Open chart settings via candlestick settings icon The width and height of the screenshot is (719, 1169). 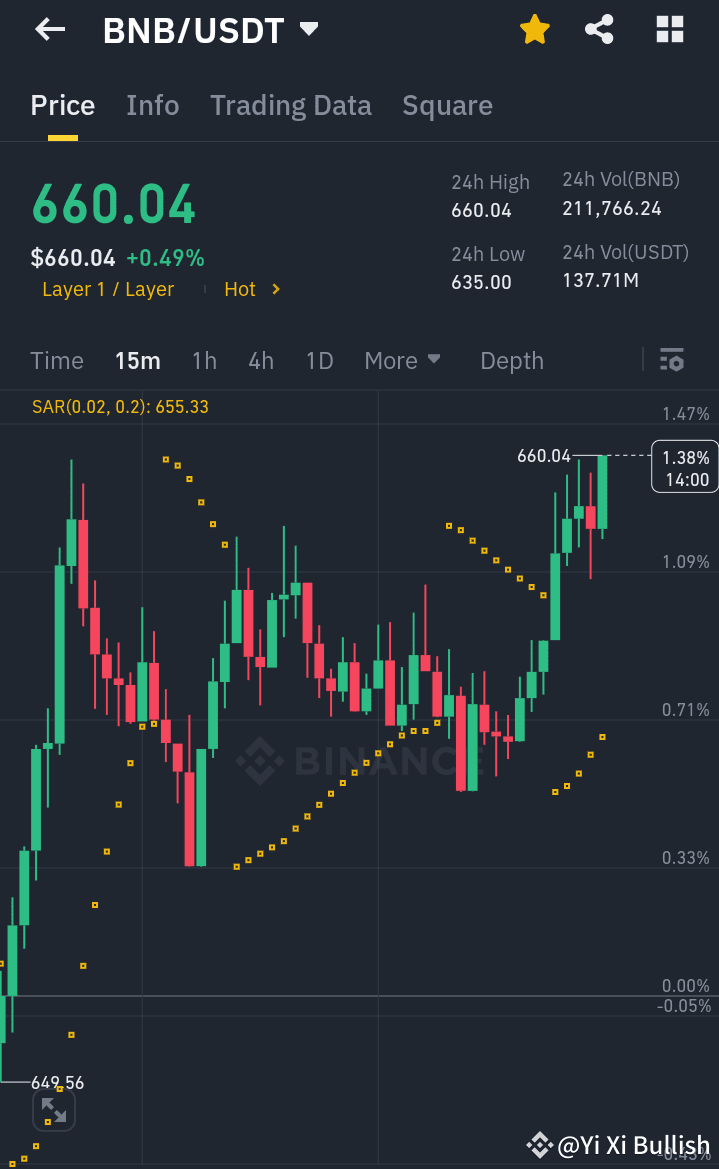(x=672, y=359)
